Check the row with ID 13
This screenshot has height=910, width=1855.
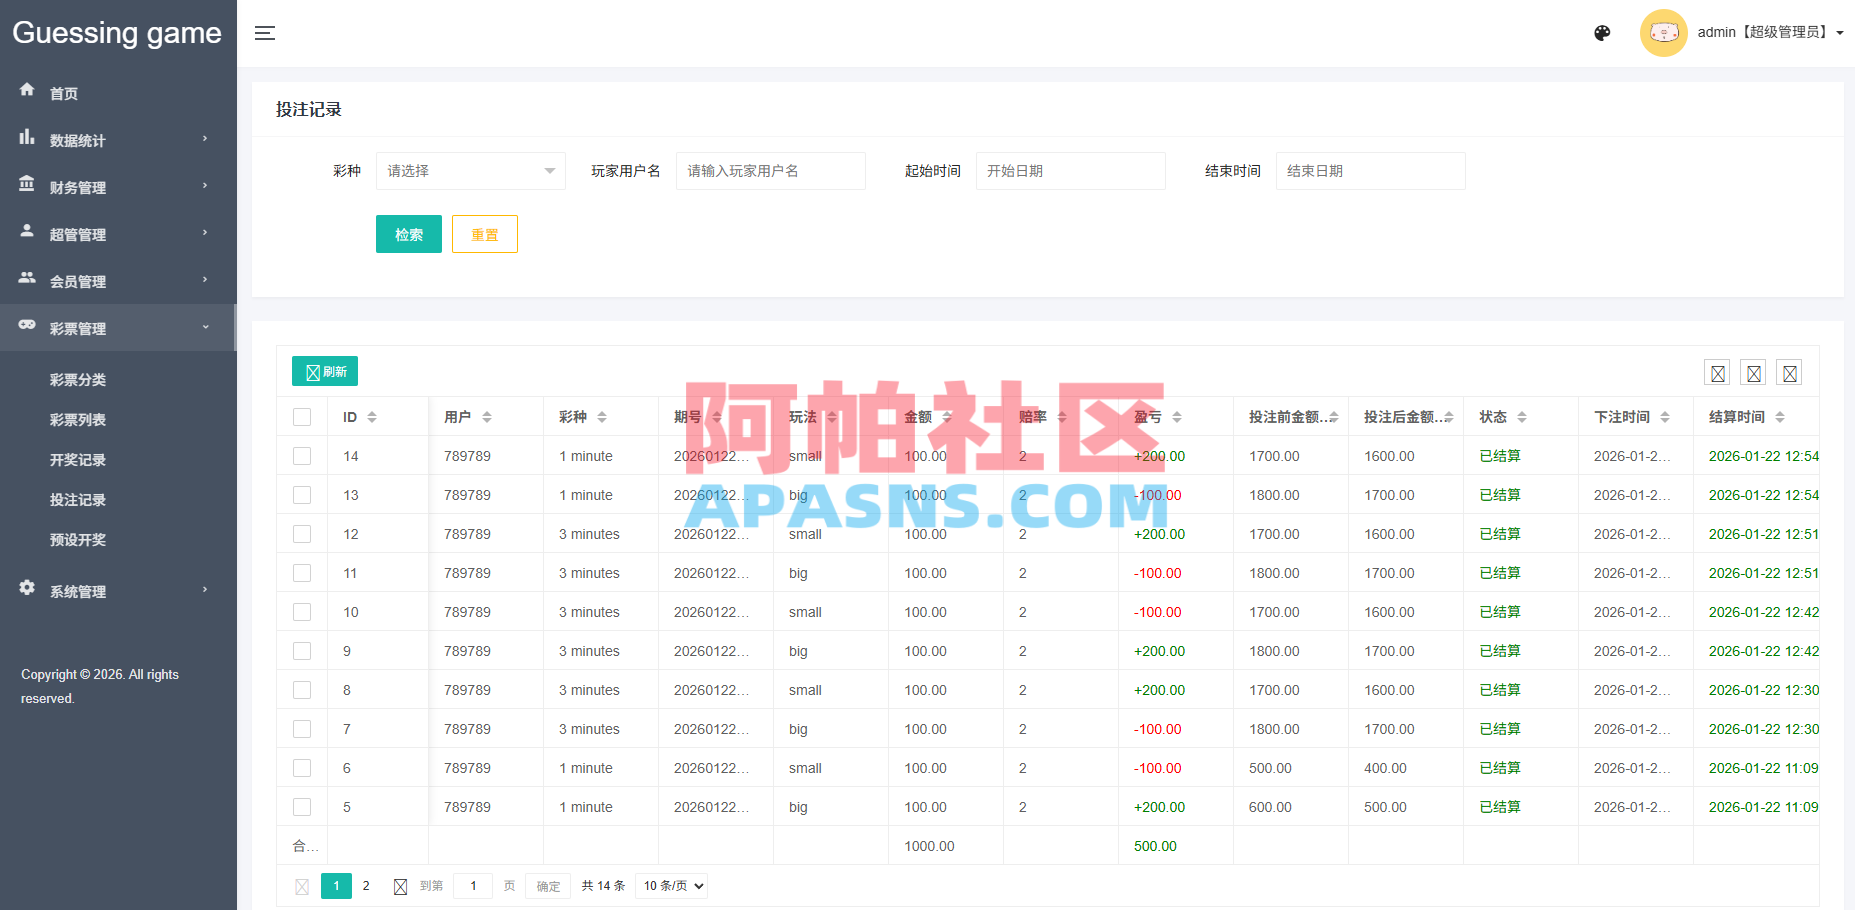point(302,495)
